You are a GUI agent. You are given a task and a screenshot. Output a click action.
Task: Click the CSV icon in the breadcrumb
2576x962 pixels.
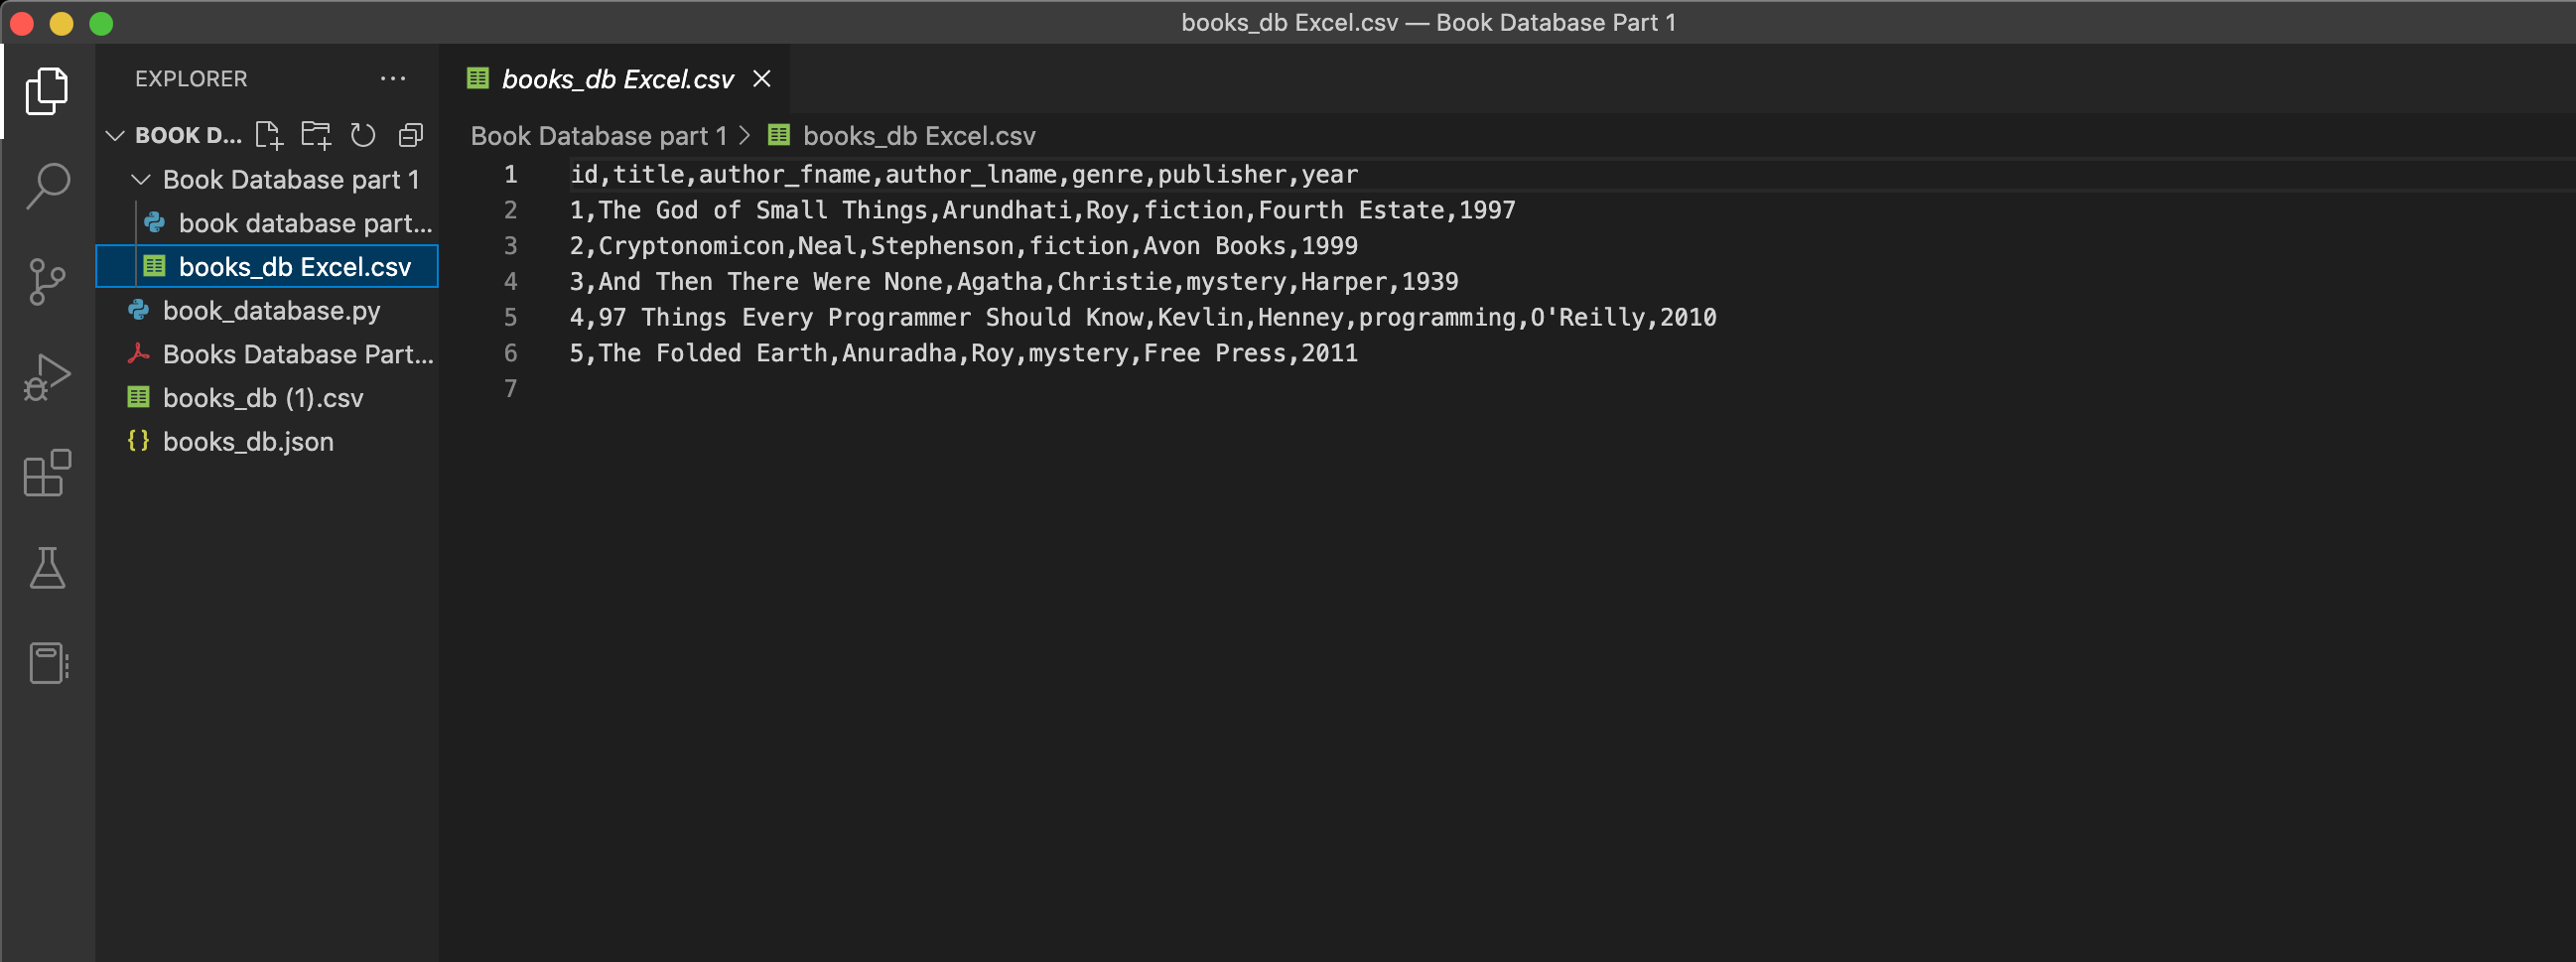tap(779, 135)
